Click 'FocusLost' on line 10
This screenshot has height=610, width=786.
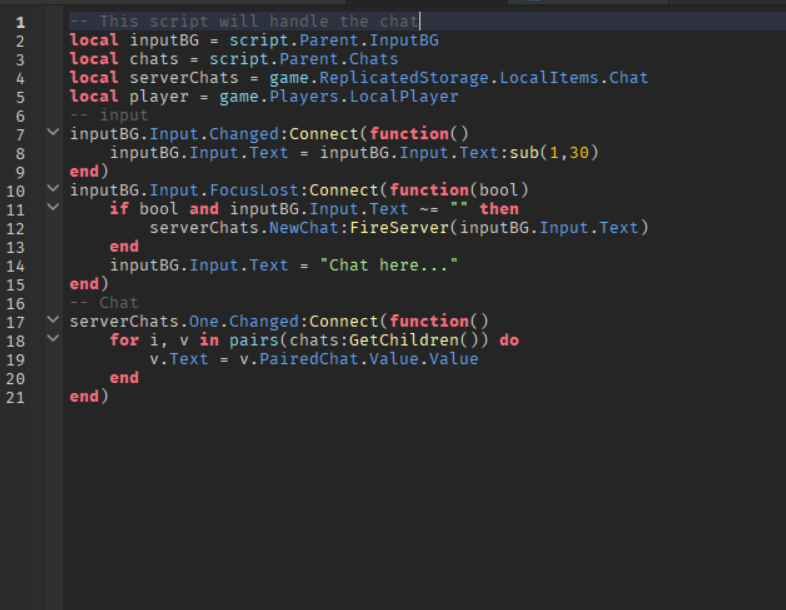[x=254, y=190]
